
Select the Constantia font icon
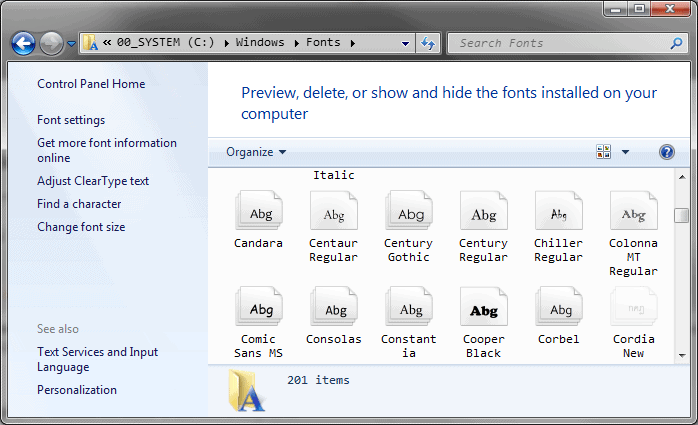point(409,306)
